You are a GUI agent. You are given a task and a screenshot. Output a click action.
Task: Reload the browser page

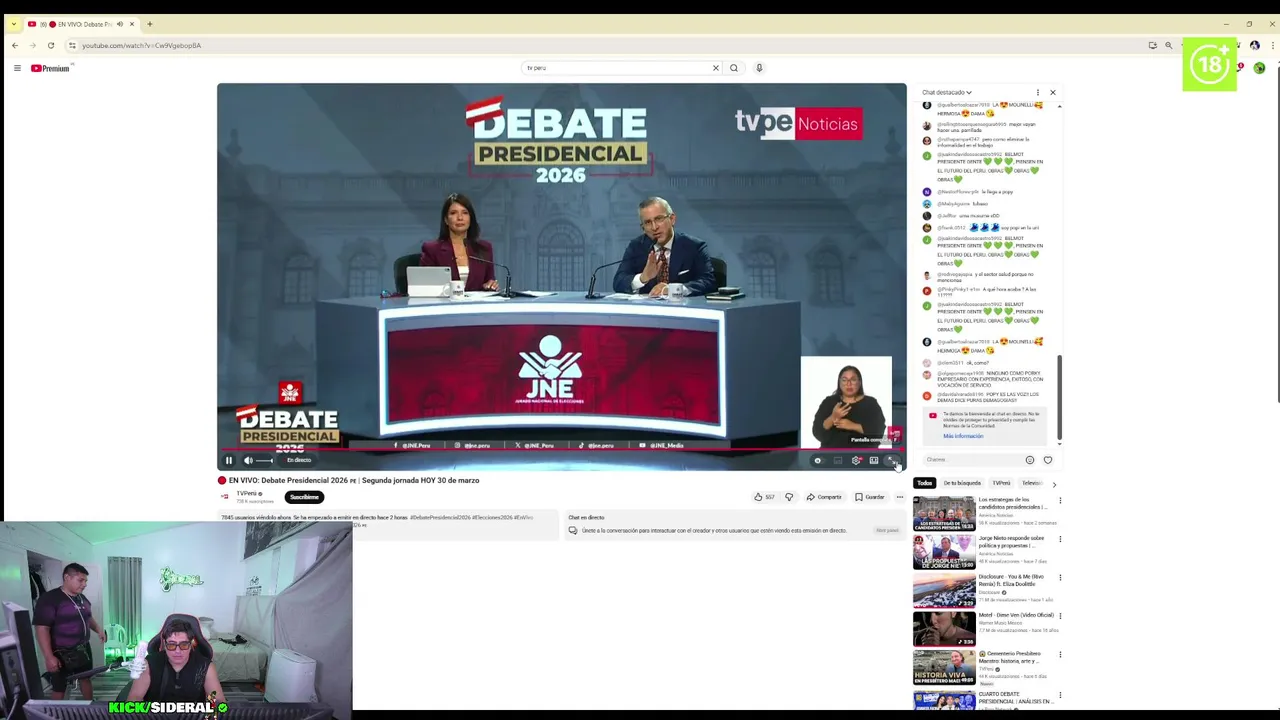click(51, 45)
